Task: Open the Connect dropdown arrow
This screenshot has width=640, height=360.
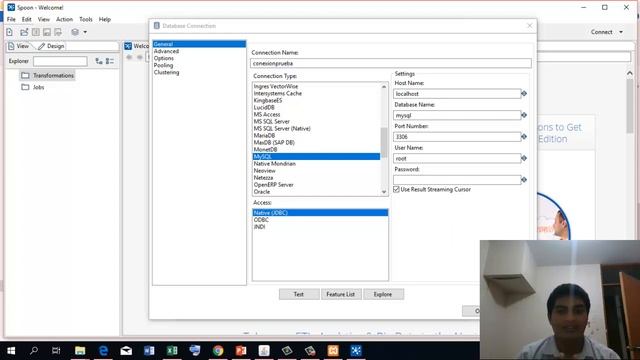Action: 621,32
